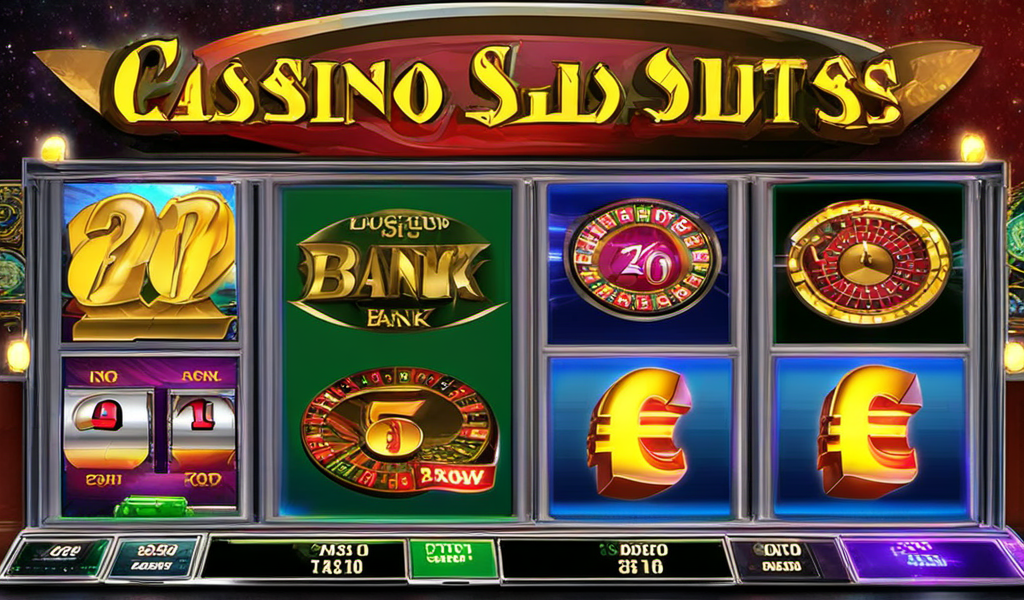
Task: Click the bright green button in bottom bar
Action: [x=453, y=559]
